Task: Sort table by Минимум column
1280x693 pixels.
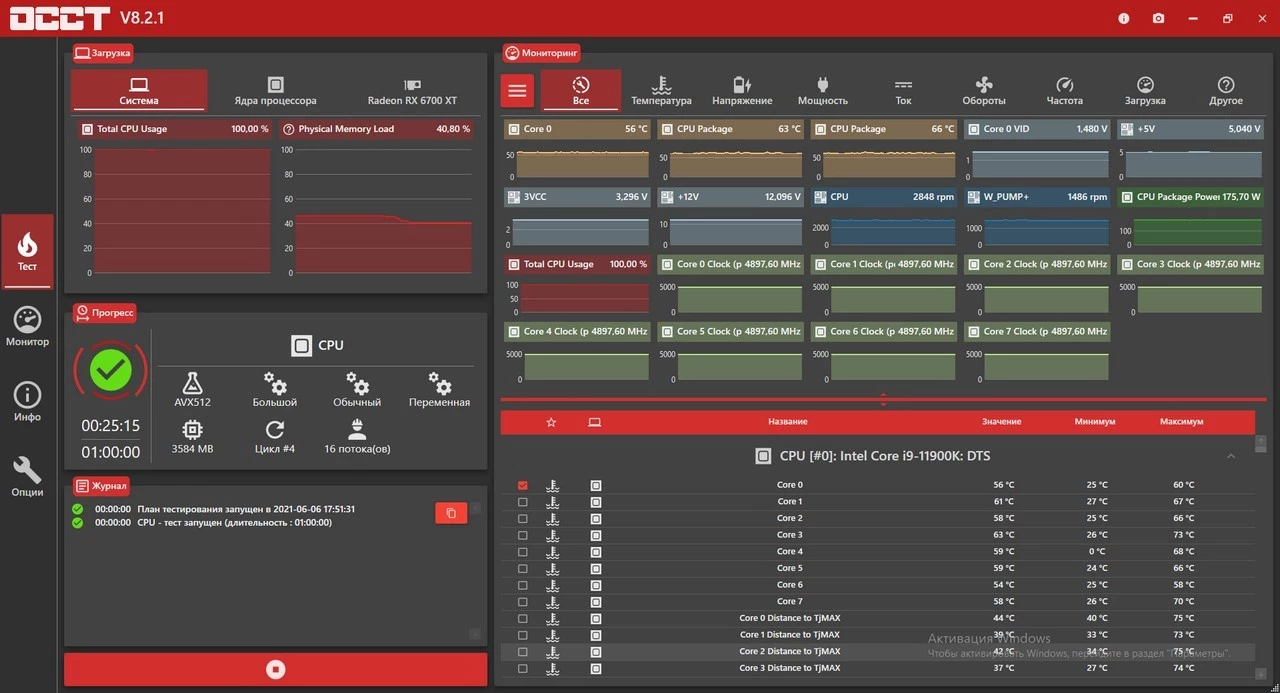Action: tap(1095, 422)
